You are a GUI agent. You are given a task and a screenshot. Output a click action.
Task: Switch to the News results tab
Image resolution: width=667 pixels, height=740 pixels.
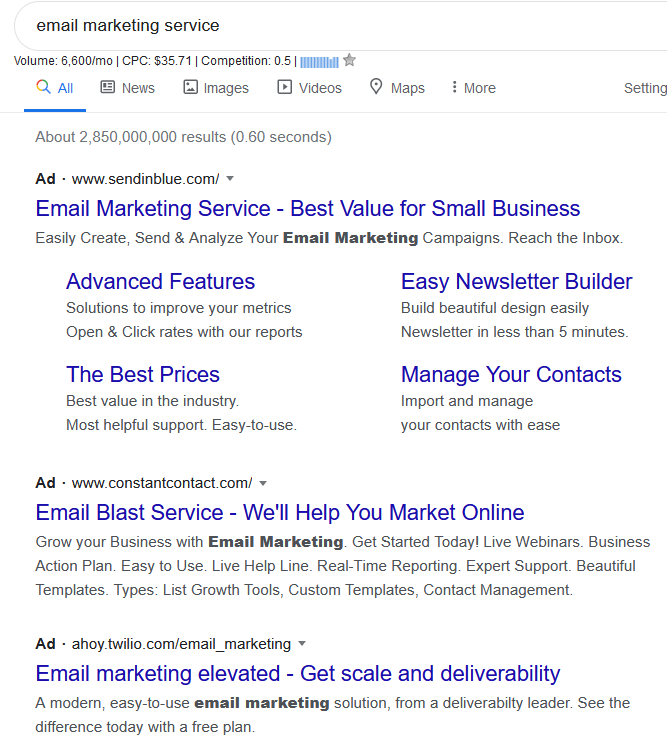pyautogui.click(x=137, y=88)
